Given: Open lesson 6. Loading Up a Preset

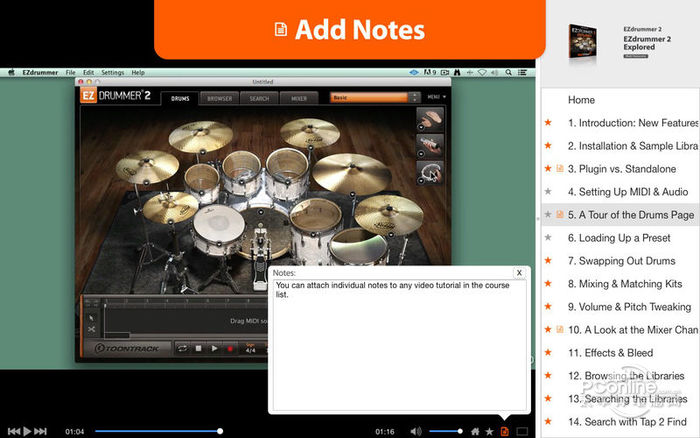Looking at the screenshot, I should pos(619,238).
